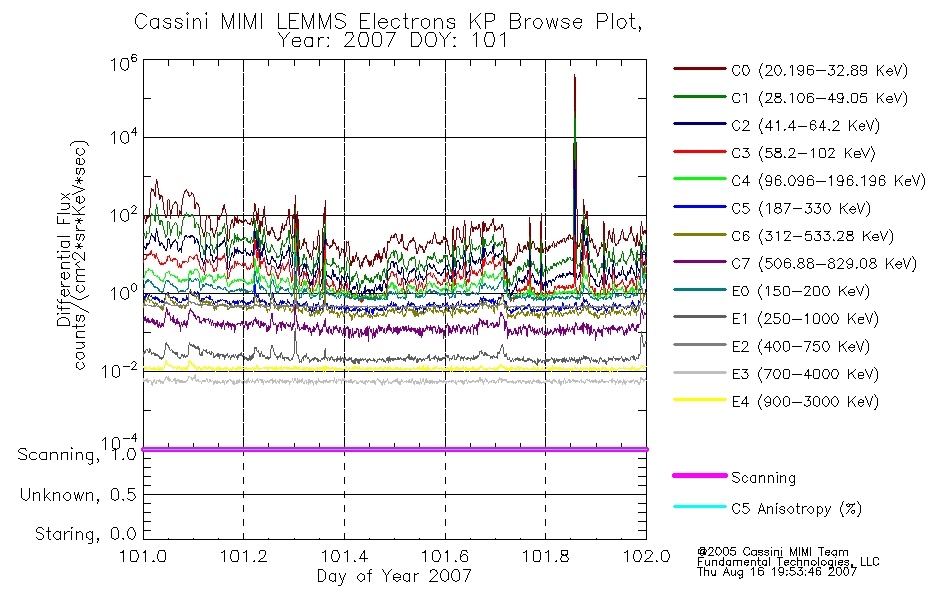Viewport: 950px width, 600px height.
Task: Click x-axis tick label 101.2
Action: point(244,556)
